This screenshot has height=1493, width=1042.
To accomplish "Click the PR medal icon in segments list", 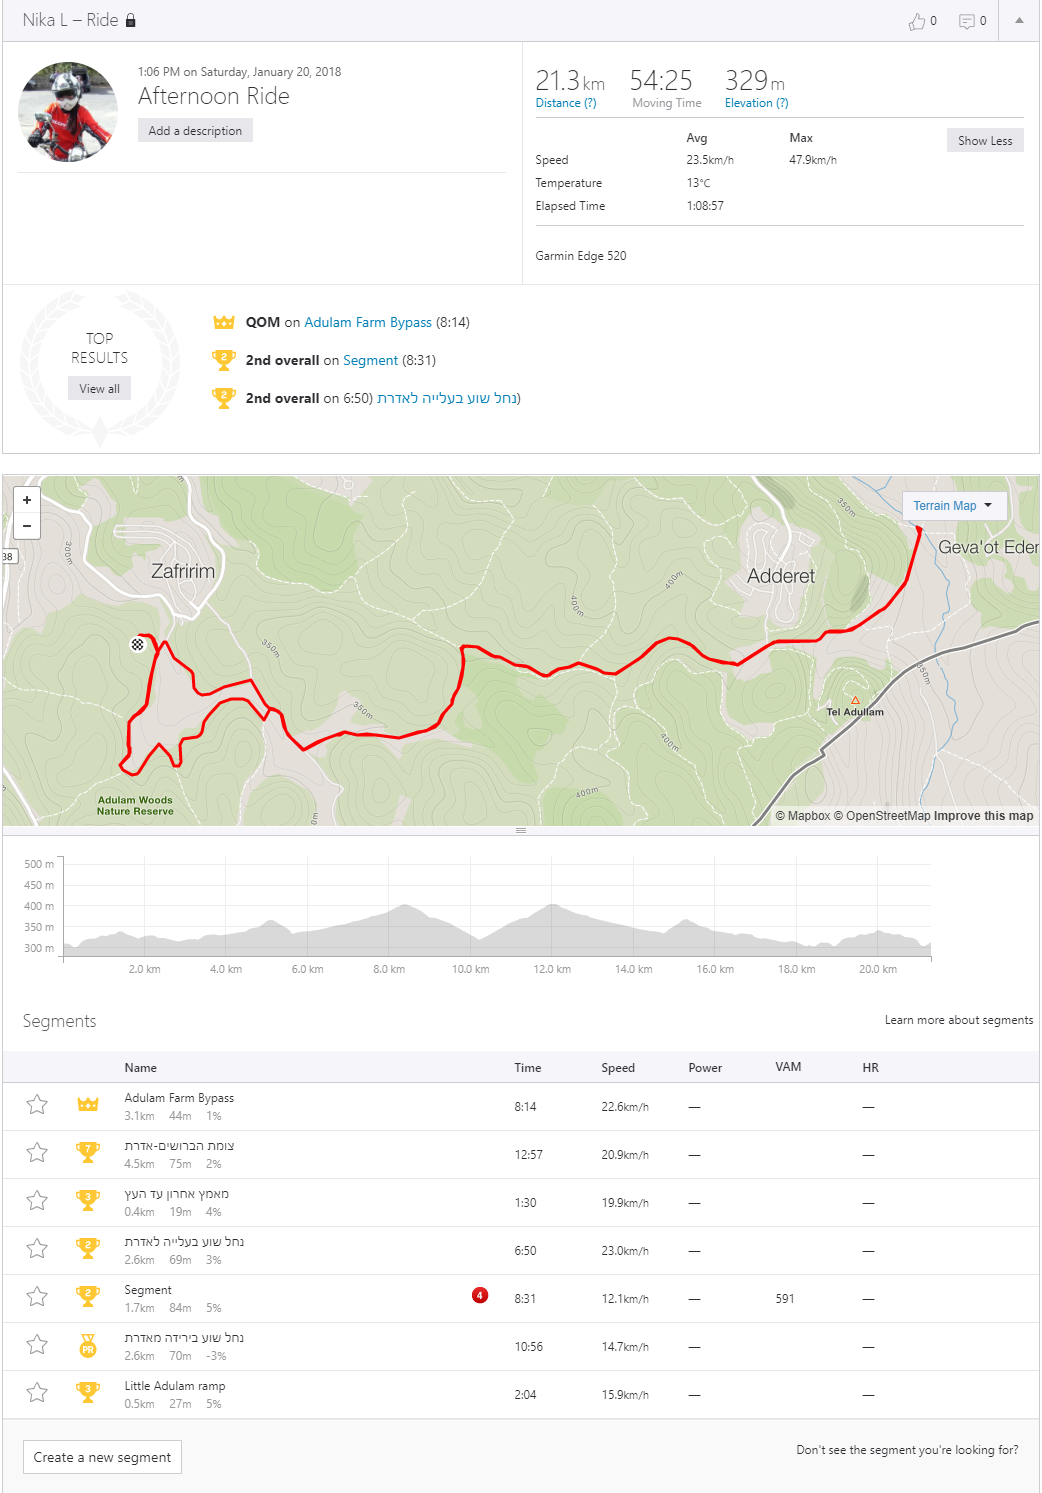I will pyautogui.click(x=88, y=1346).
